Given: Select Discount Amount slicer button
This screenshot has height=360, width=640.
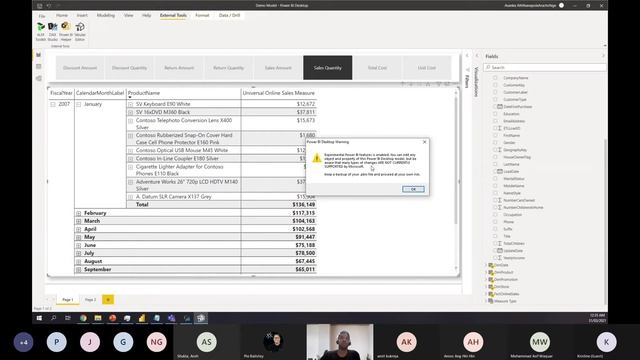Looking at the screenshot, I should coord(80,68).
